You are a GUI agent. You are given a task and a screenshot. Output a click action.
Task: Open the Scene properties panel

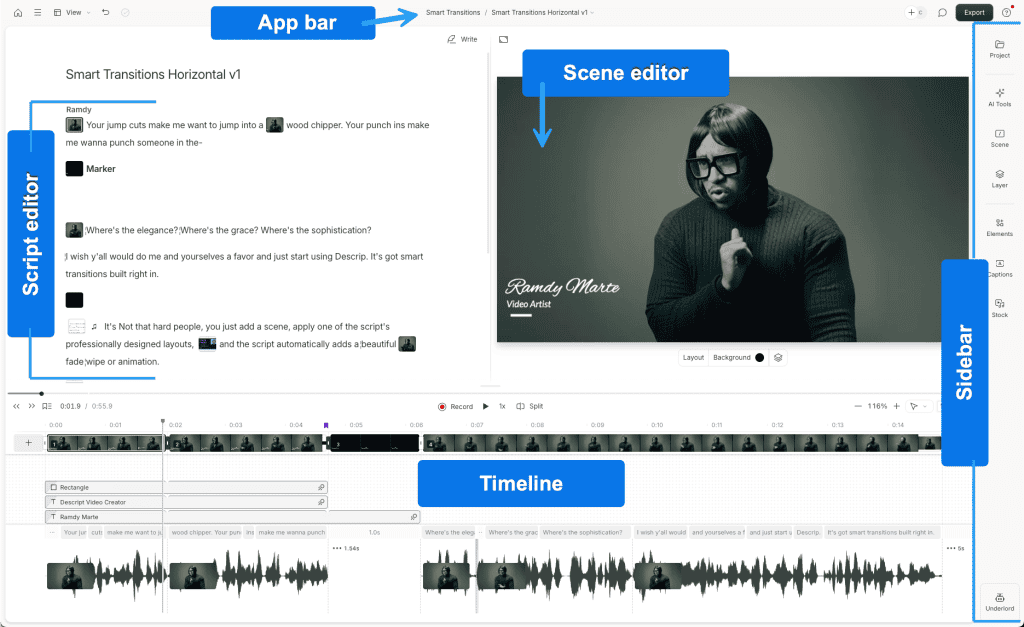(999, 138)
